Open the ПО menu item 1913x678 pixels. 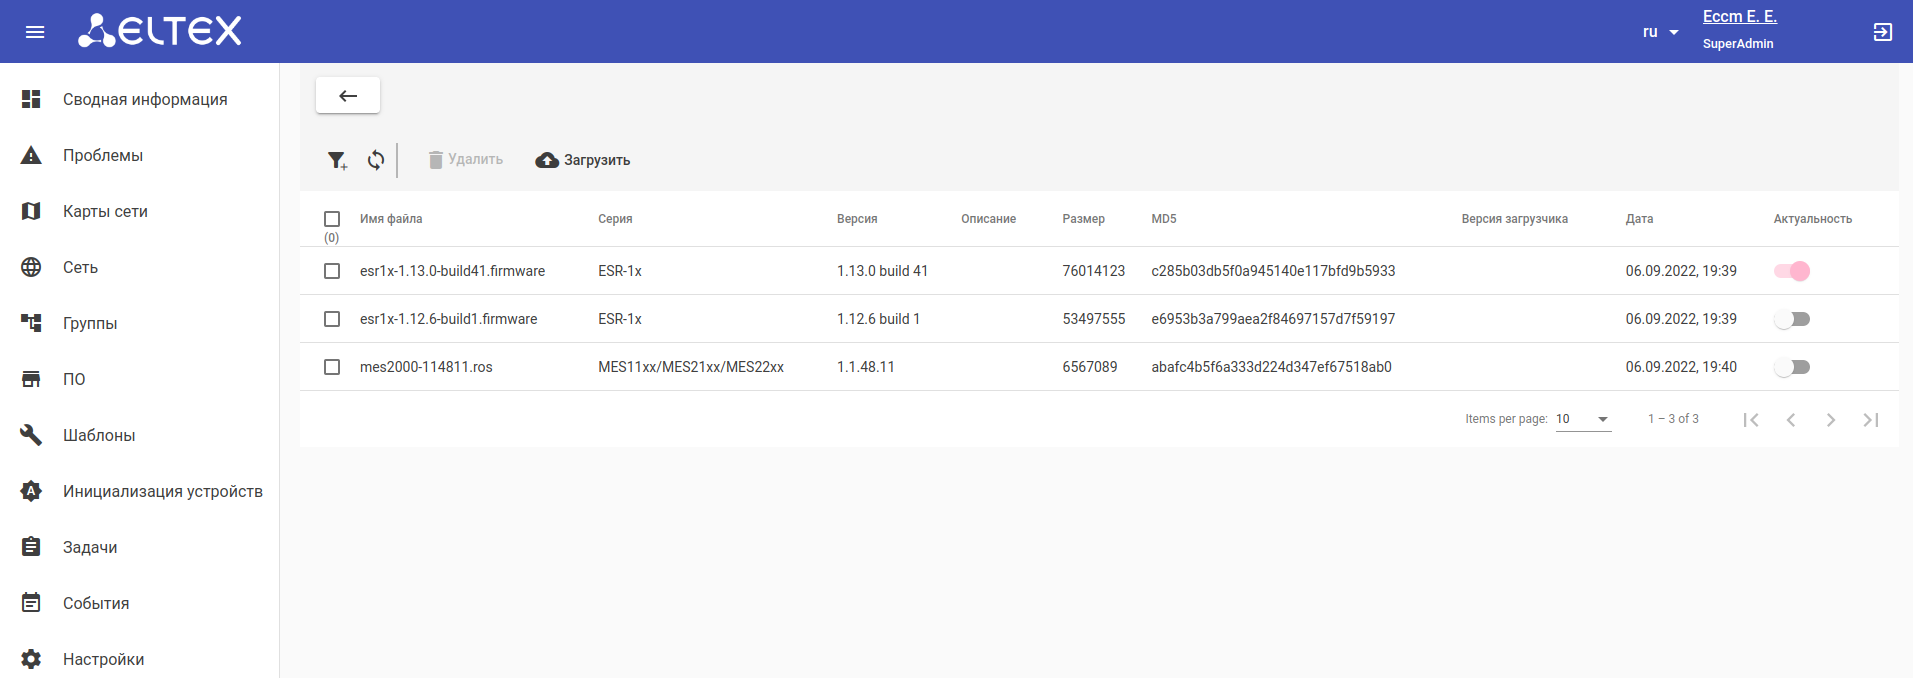[74, 379]
